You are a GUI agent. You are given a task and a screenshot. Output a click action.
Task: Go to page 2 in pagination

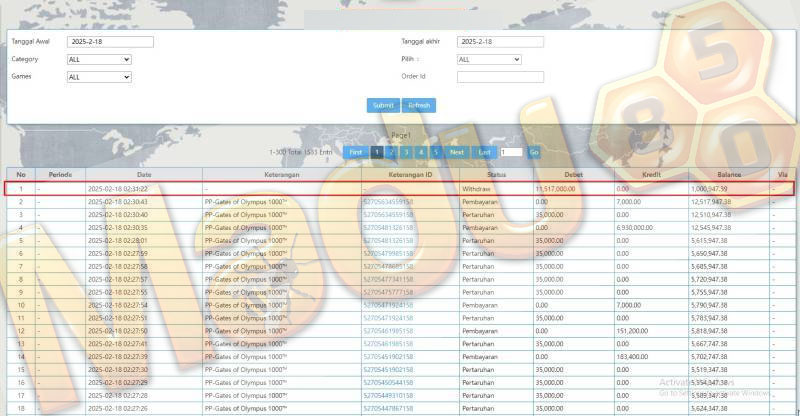pyautogui.click(x=392, y=152)
